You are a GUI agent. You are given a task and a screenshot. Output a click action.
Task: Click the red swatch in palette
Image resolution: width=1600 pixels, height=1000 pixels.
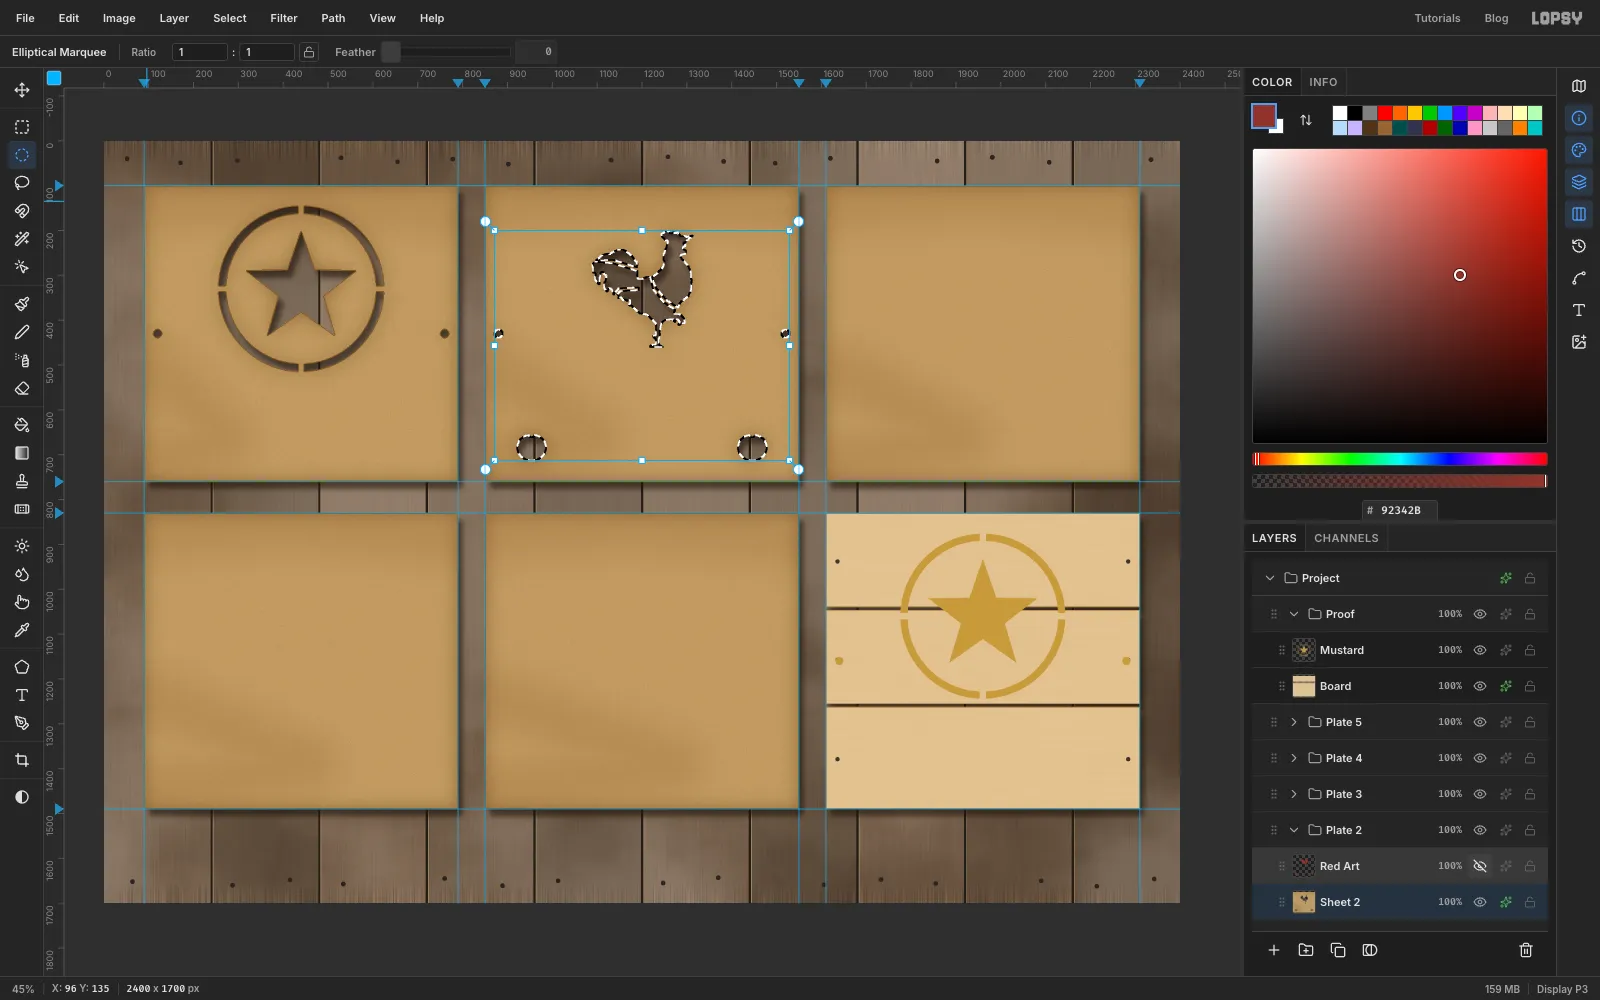tap(1385, 113)
